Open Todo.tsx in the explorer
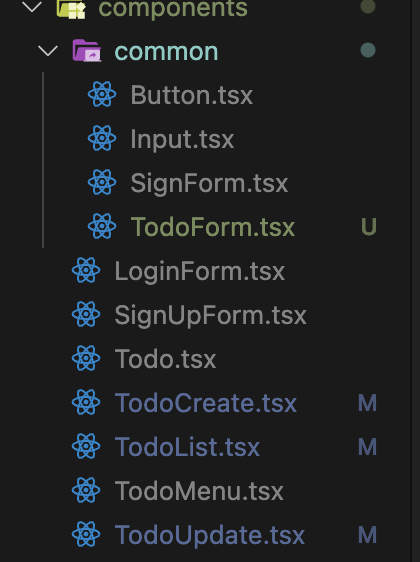The width and height of the screenshot is (420, 562). pos(165,359)
